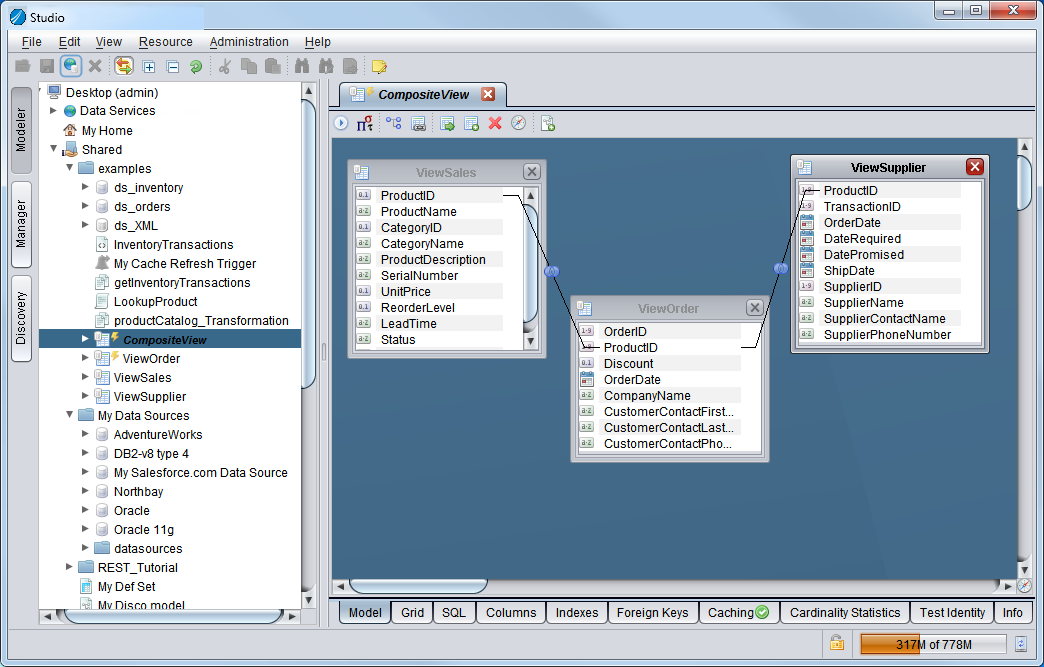This screenshot has height=667, width=1044.
Task: Close the ViewSupplier table box
Action: click(x=974, y=167)
